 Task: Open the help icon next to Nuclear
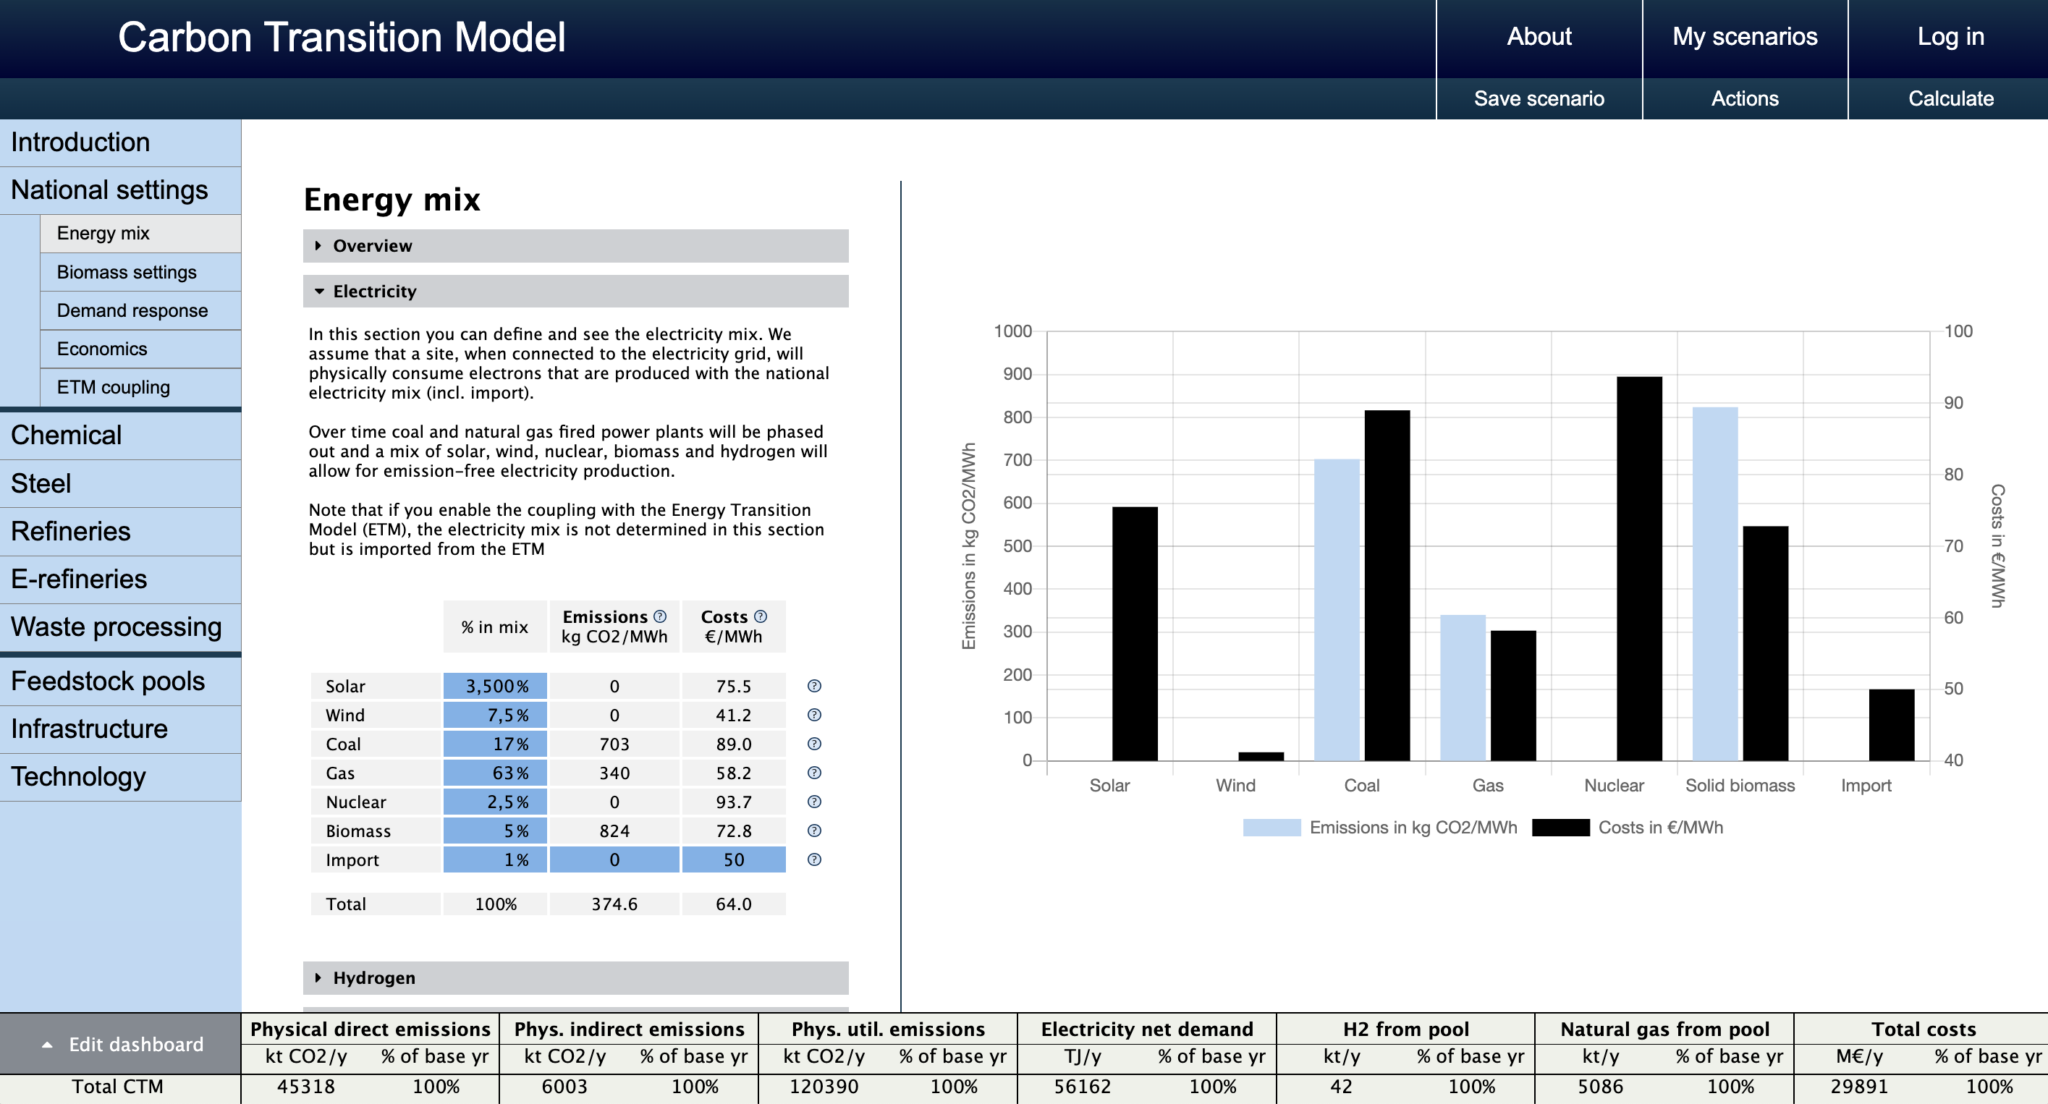click(x=814, y=801)
